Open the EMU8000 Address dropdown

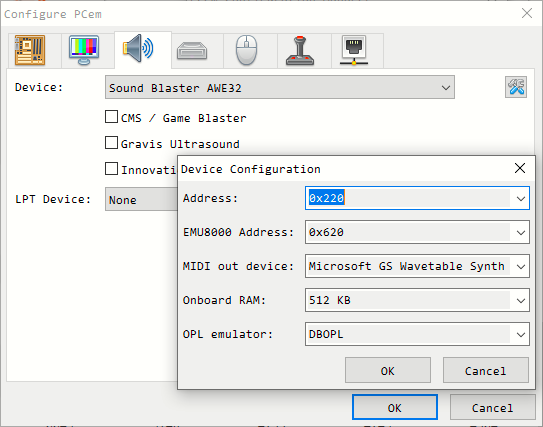coord(417,232)
